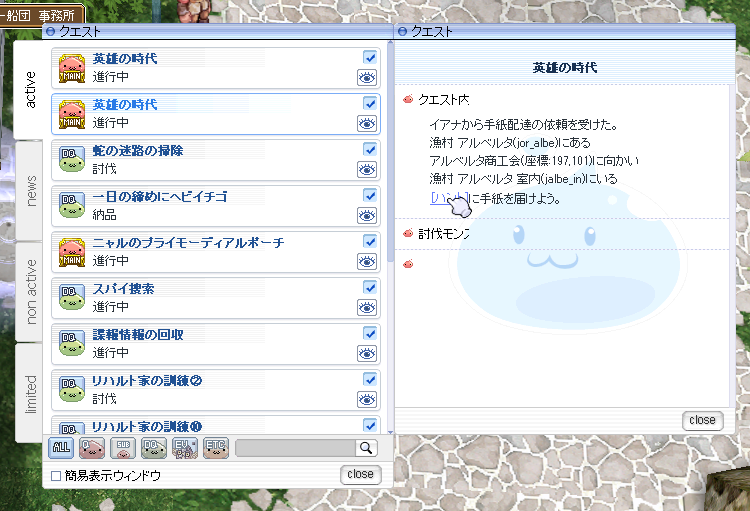The image size is (750, 511).
Task: Open the non active quests tab
Action: click(29, 290)
